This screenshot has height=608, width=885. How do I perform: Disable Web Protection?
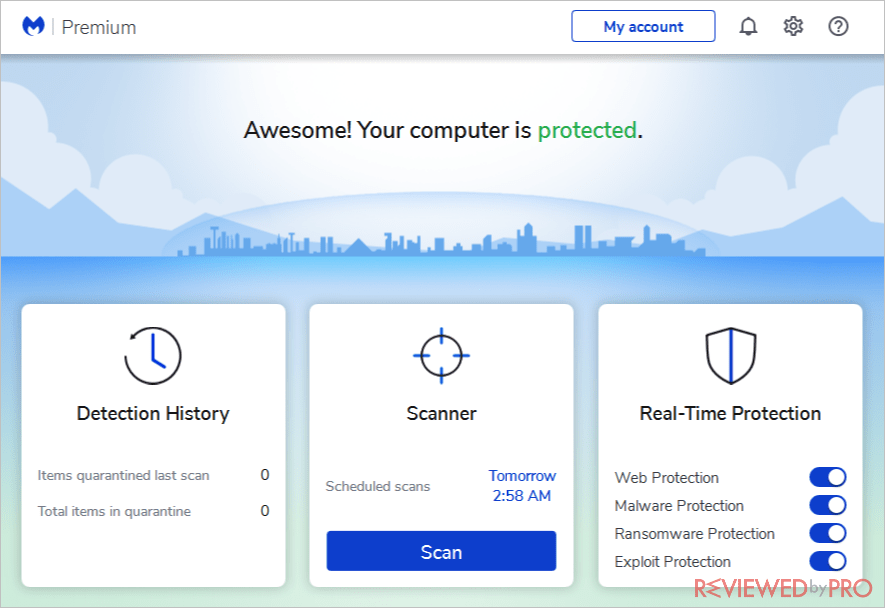click(x=827, y=477)
